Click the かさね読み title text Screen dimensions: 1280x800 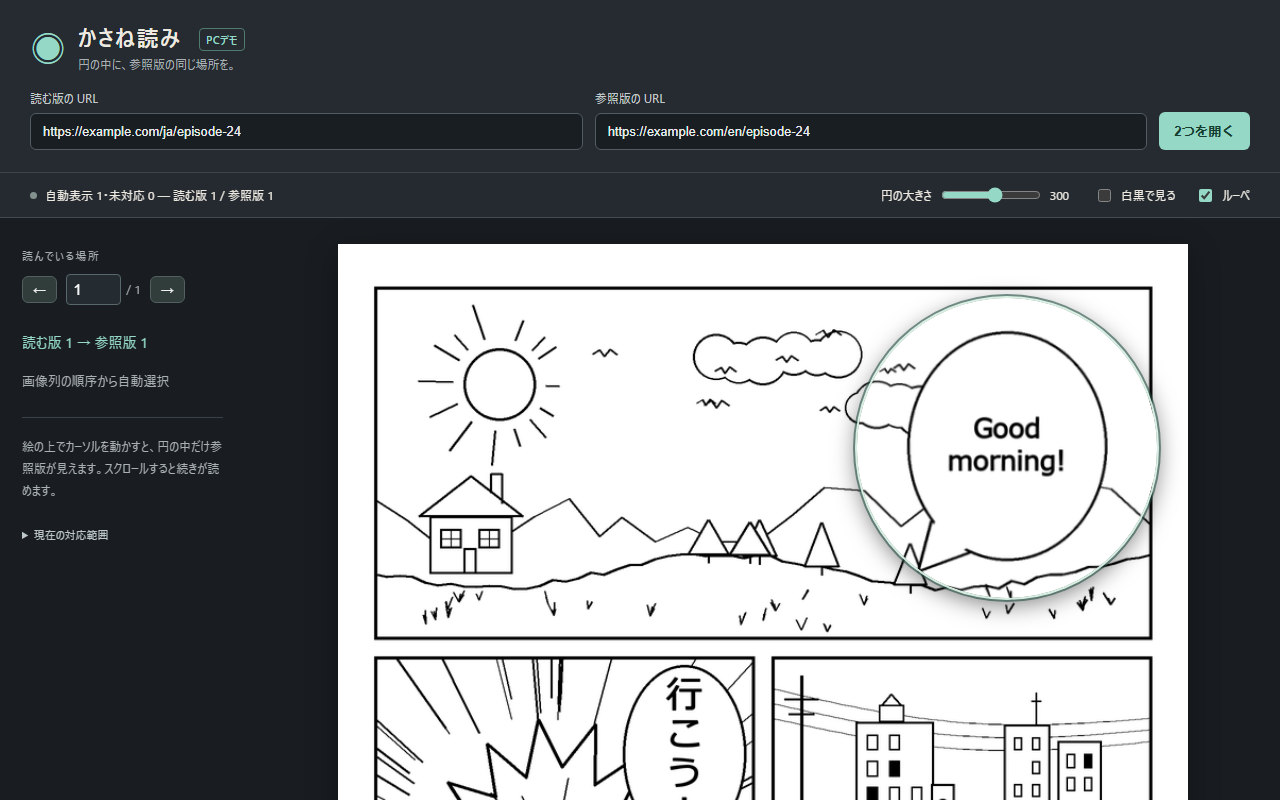coord(129,38)
